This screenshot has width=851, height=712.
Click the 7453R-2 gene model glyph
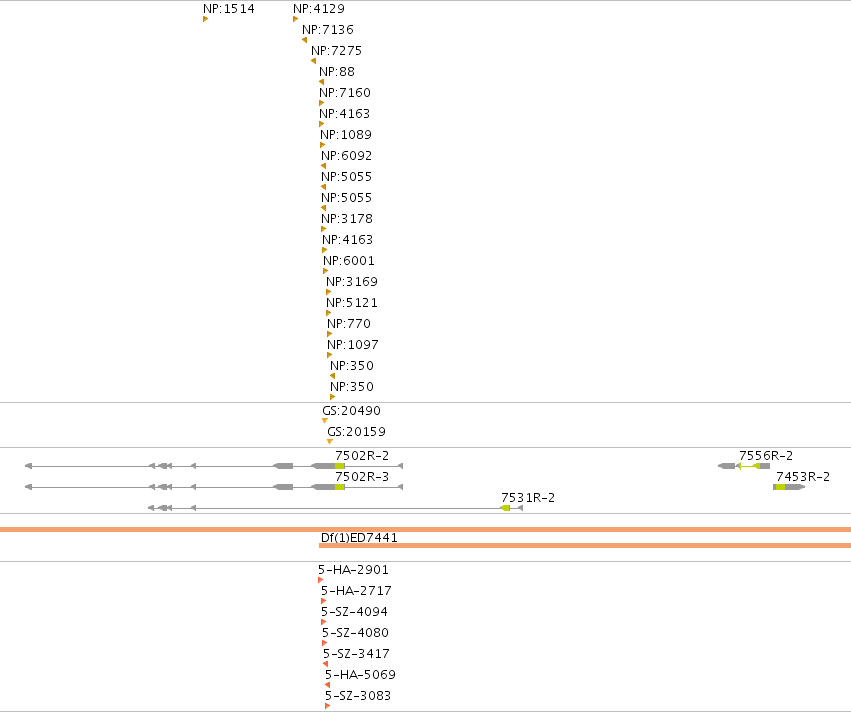coord(789,487)
